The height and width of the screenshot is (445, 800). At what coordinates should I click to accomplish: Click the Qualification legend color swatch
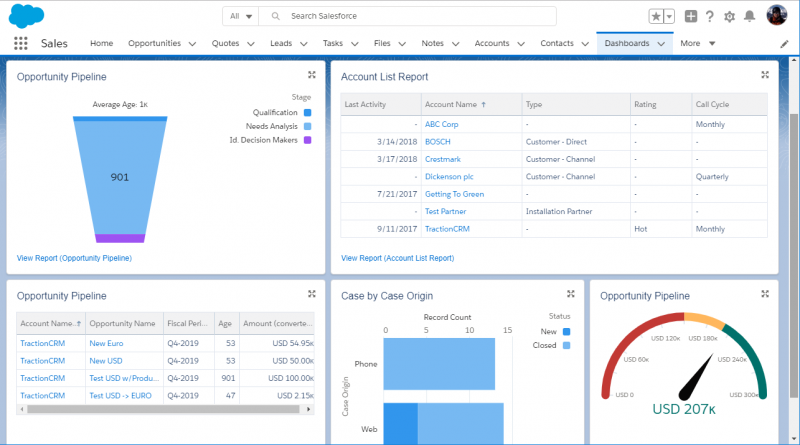point(308,112)
